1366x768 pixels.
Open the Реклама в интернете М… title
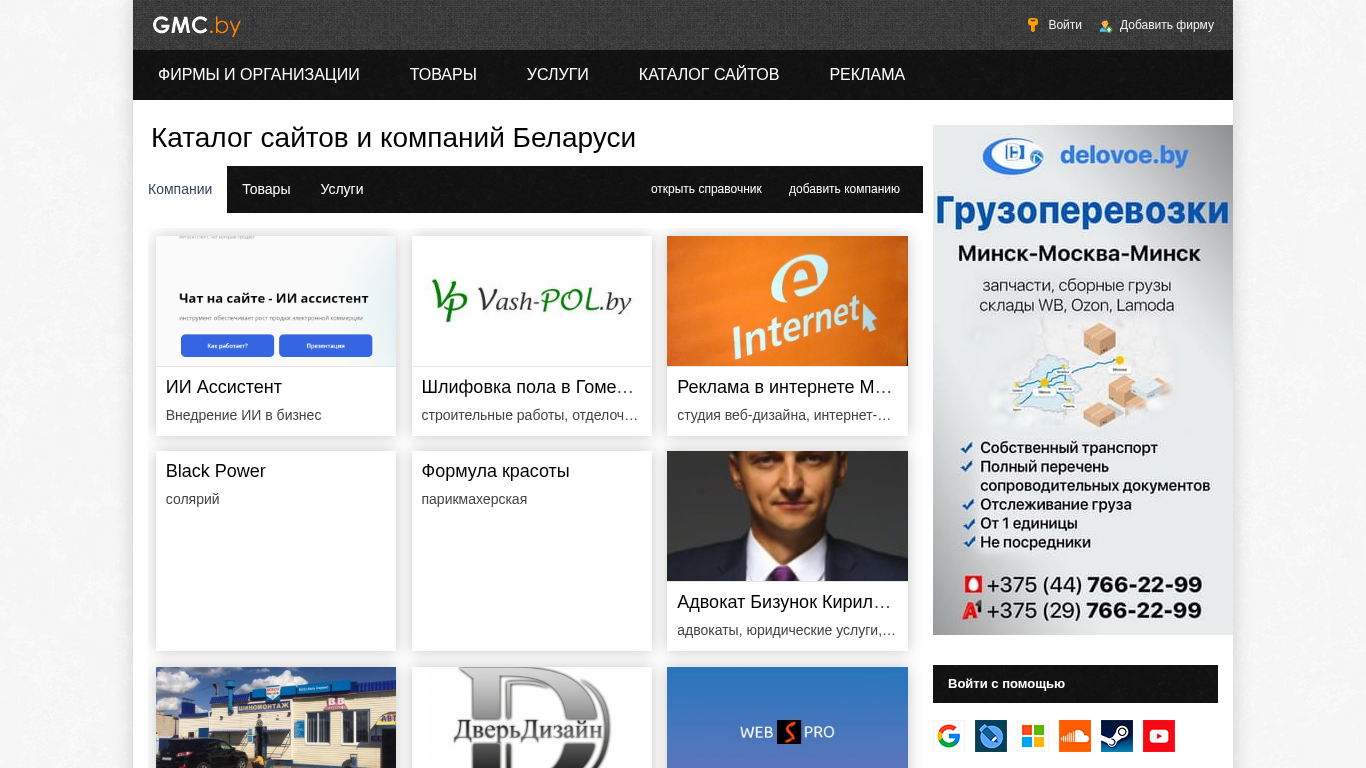coord(785,387)
